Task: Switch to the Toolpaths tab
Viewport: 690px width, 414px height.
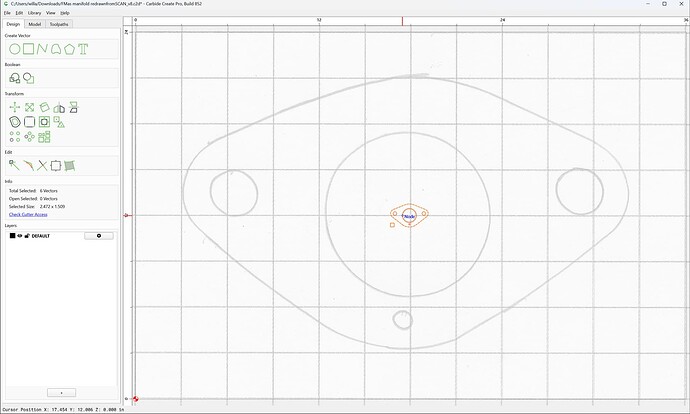Action: point(59,24)
